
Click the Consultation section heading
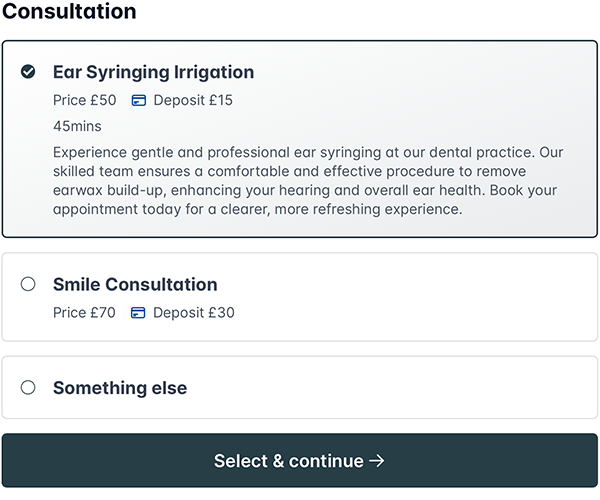click(x=70, y=12)
